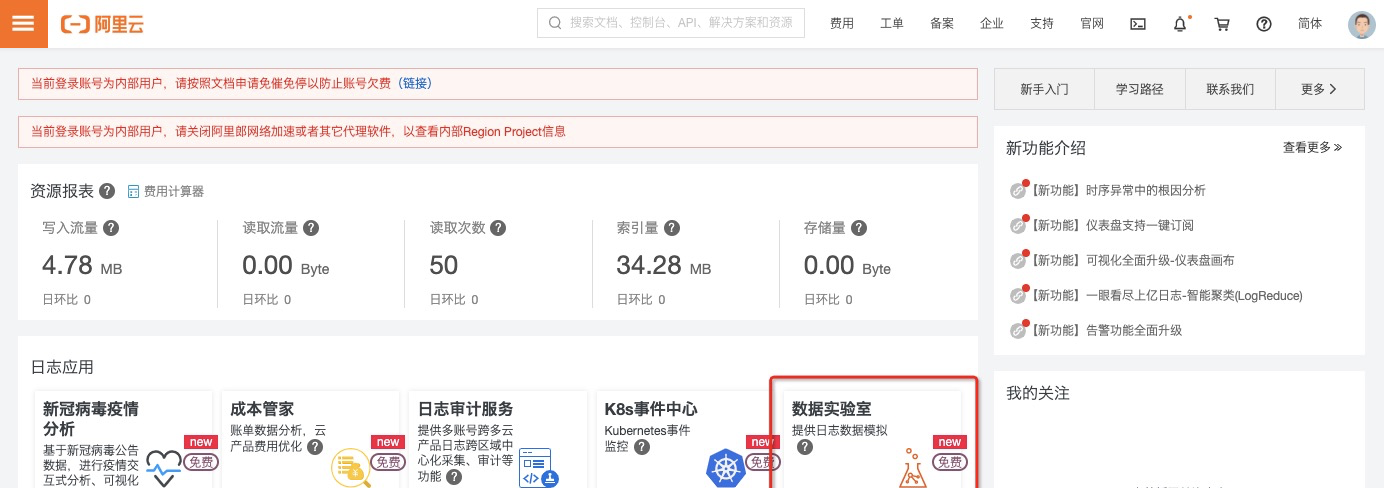The height and width of the screenshot is (488, 1384).
Task: Open the 费用 menu
Action: (842, 24)
